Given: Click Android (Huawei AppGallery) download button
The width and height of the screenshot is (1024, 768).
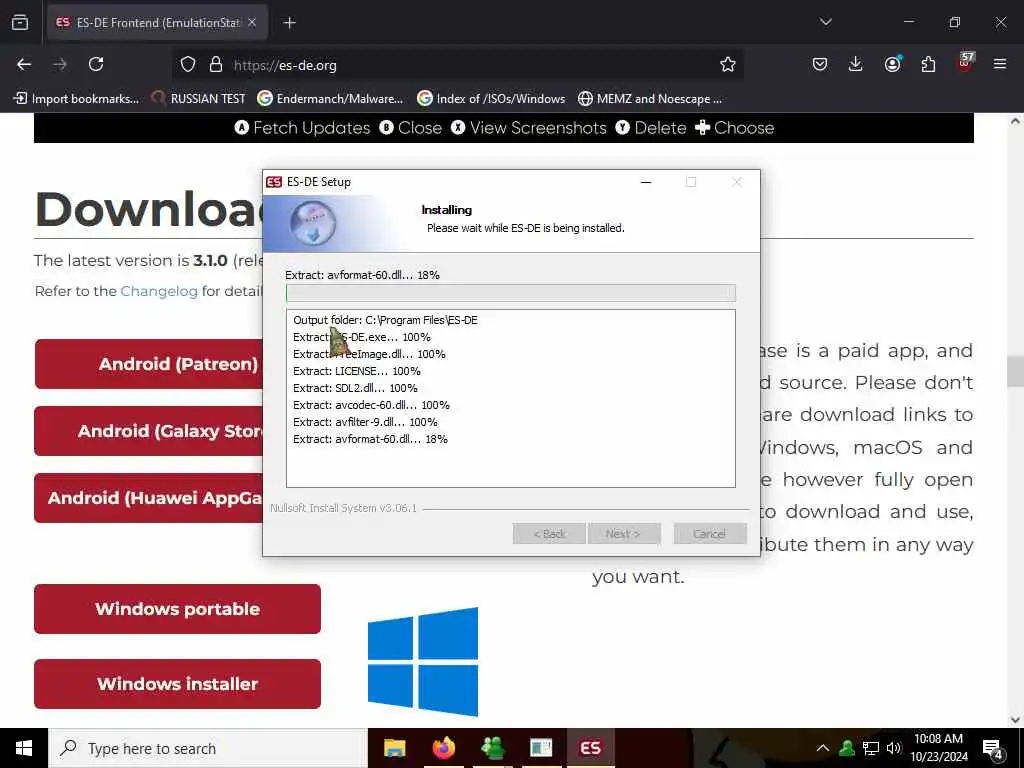Looking at the screenshot, I should (x=149, y=498).
